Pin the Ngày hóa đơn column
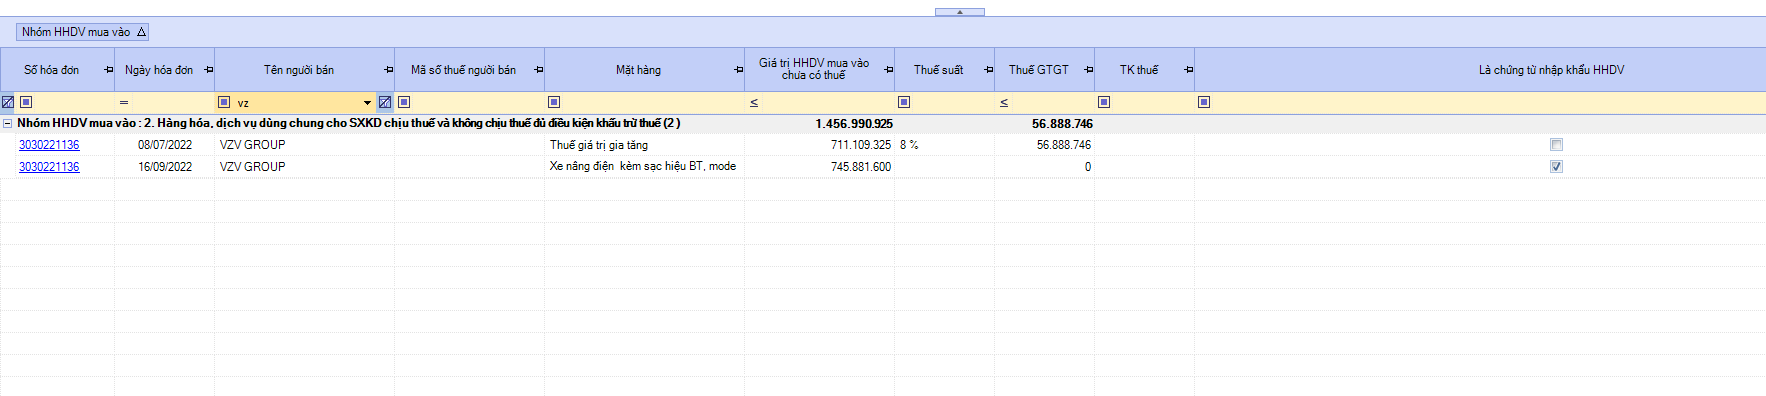Image resolution: width=1766 pixels, height=396 pixels. click(208, 70)
